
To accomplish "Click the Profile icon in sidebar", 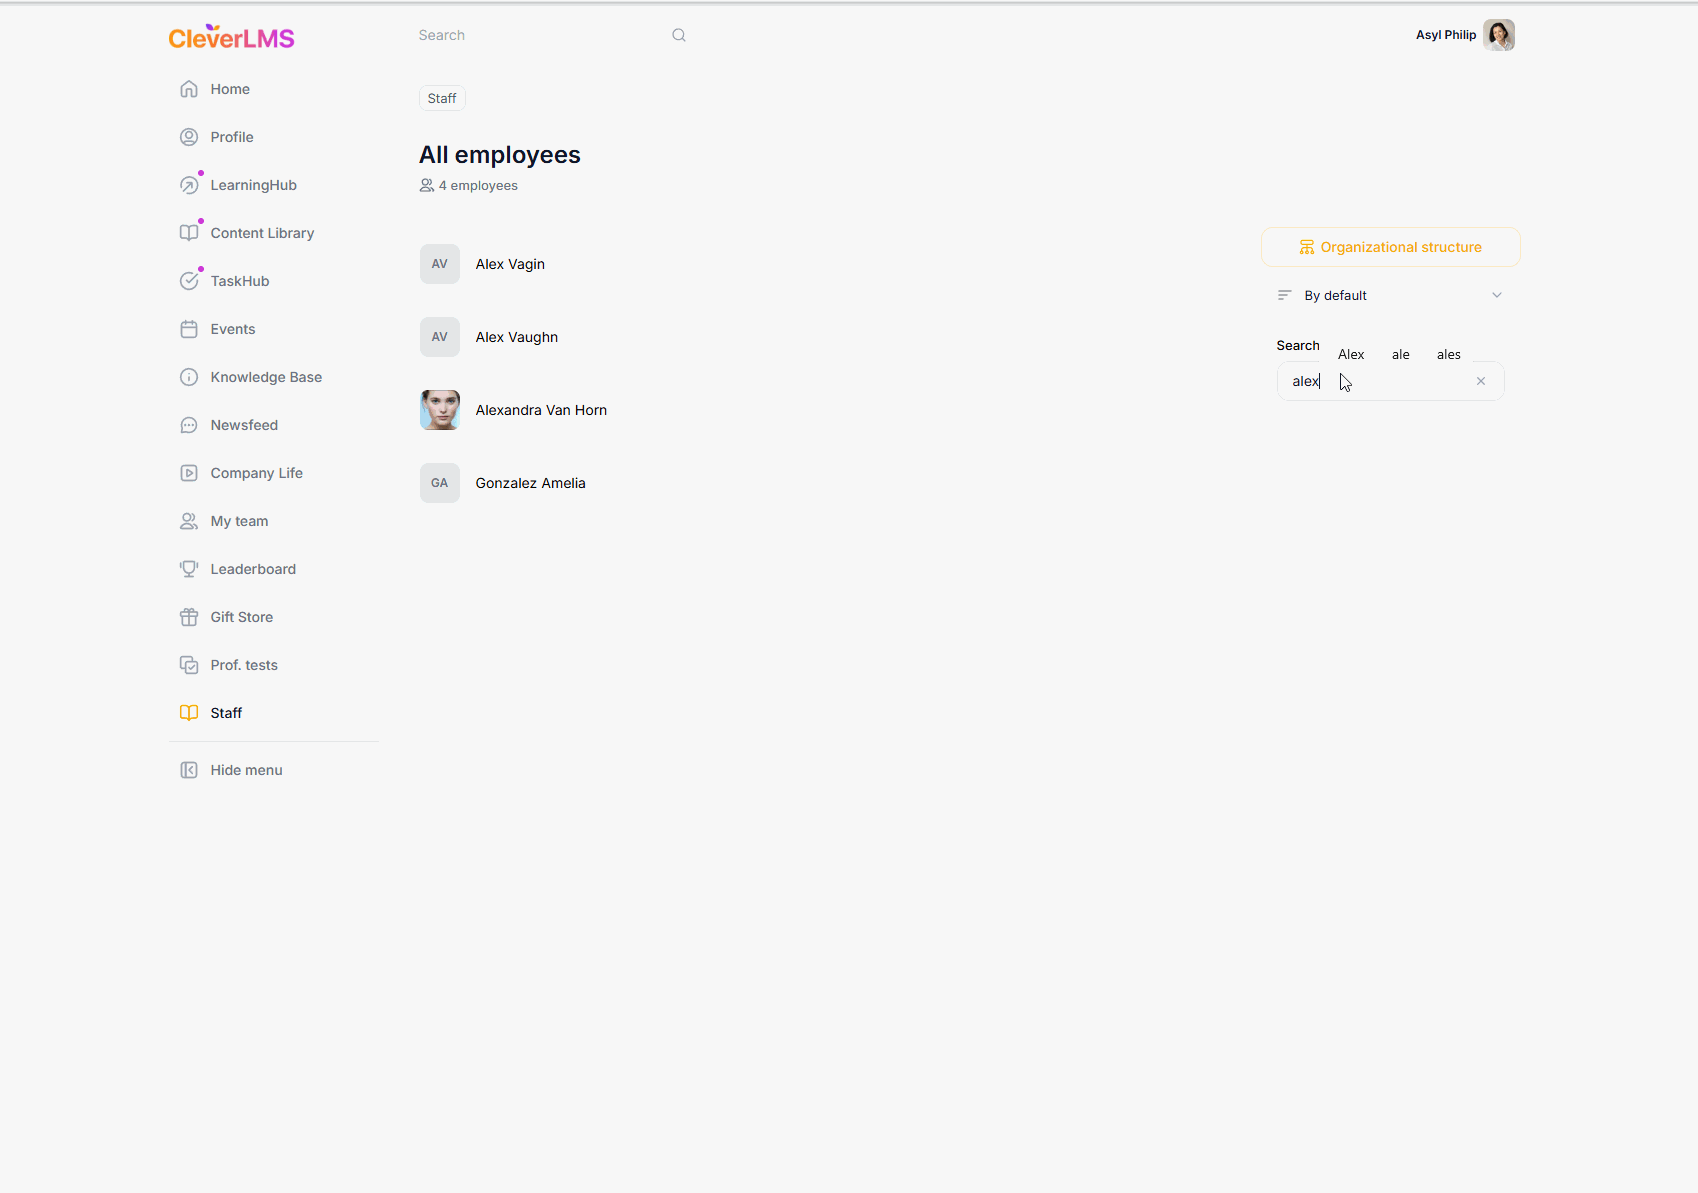I will (189, 137).
